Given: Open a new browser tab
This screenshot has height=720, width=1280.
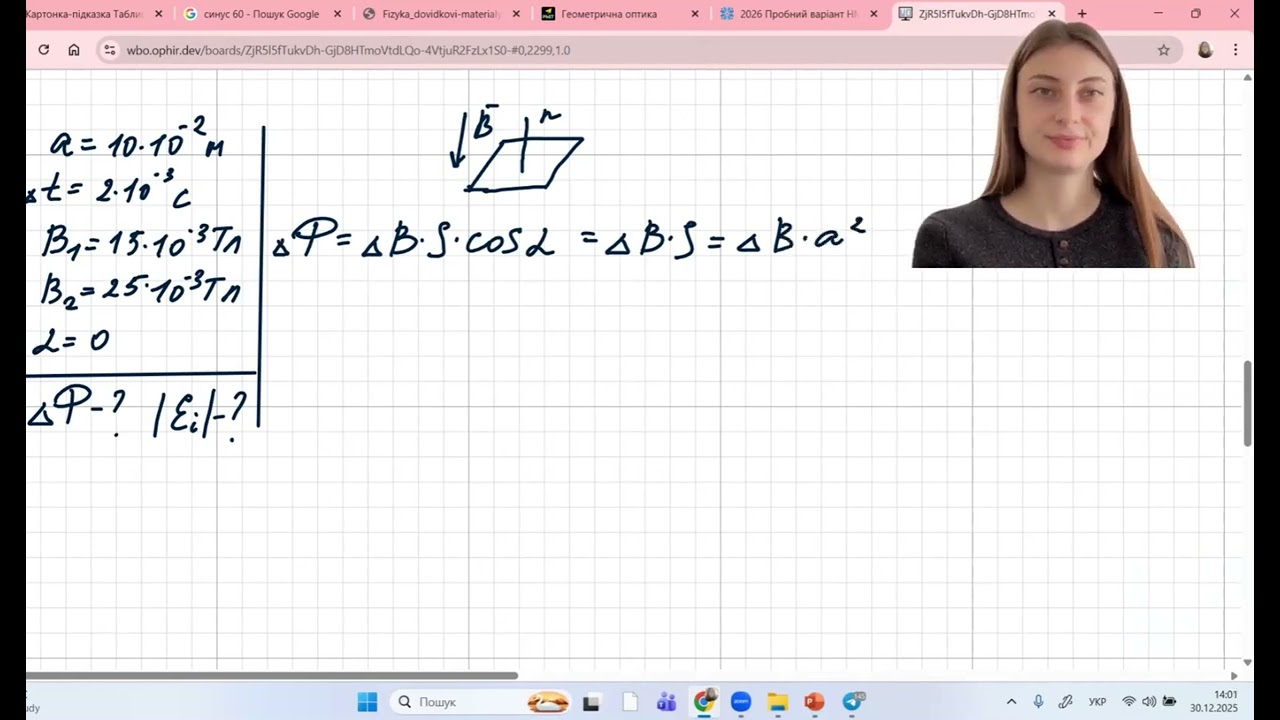Looking at the screenshot, I should (x=1082, y=14).
